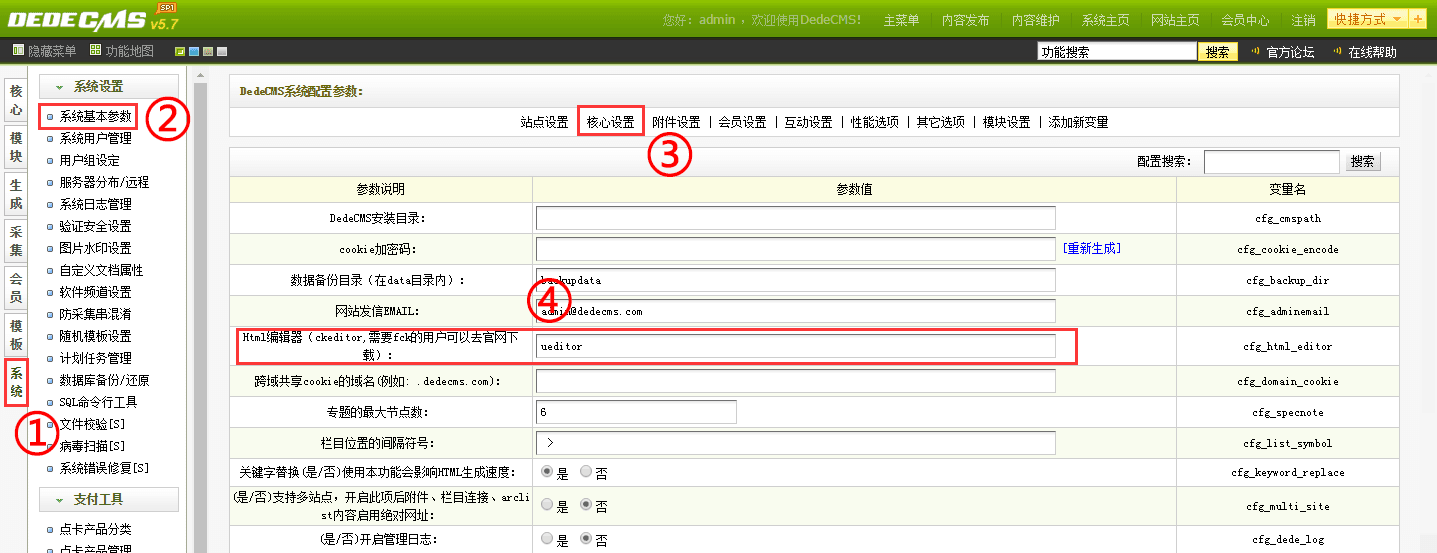Open 图片水印设置 in the sidebar
This screenshot has height=553, width=1437.
pyautogui.click(x=95, y=248)
